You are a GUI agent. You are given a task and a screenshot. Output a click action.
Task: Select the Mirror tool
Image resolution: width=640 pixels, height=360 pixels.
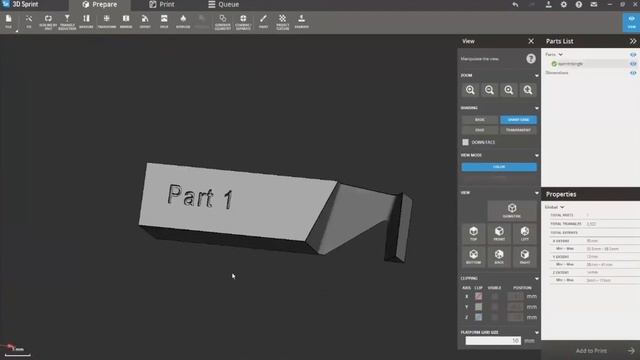click(126, 22)
